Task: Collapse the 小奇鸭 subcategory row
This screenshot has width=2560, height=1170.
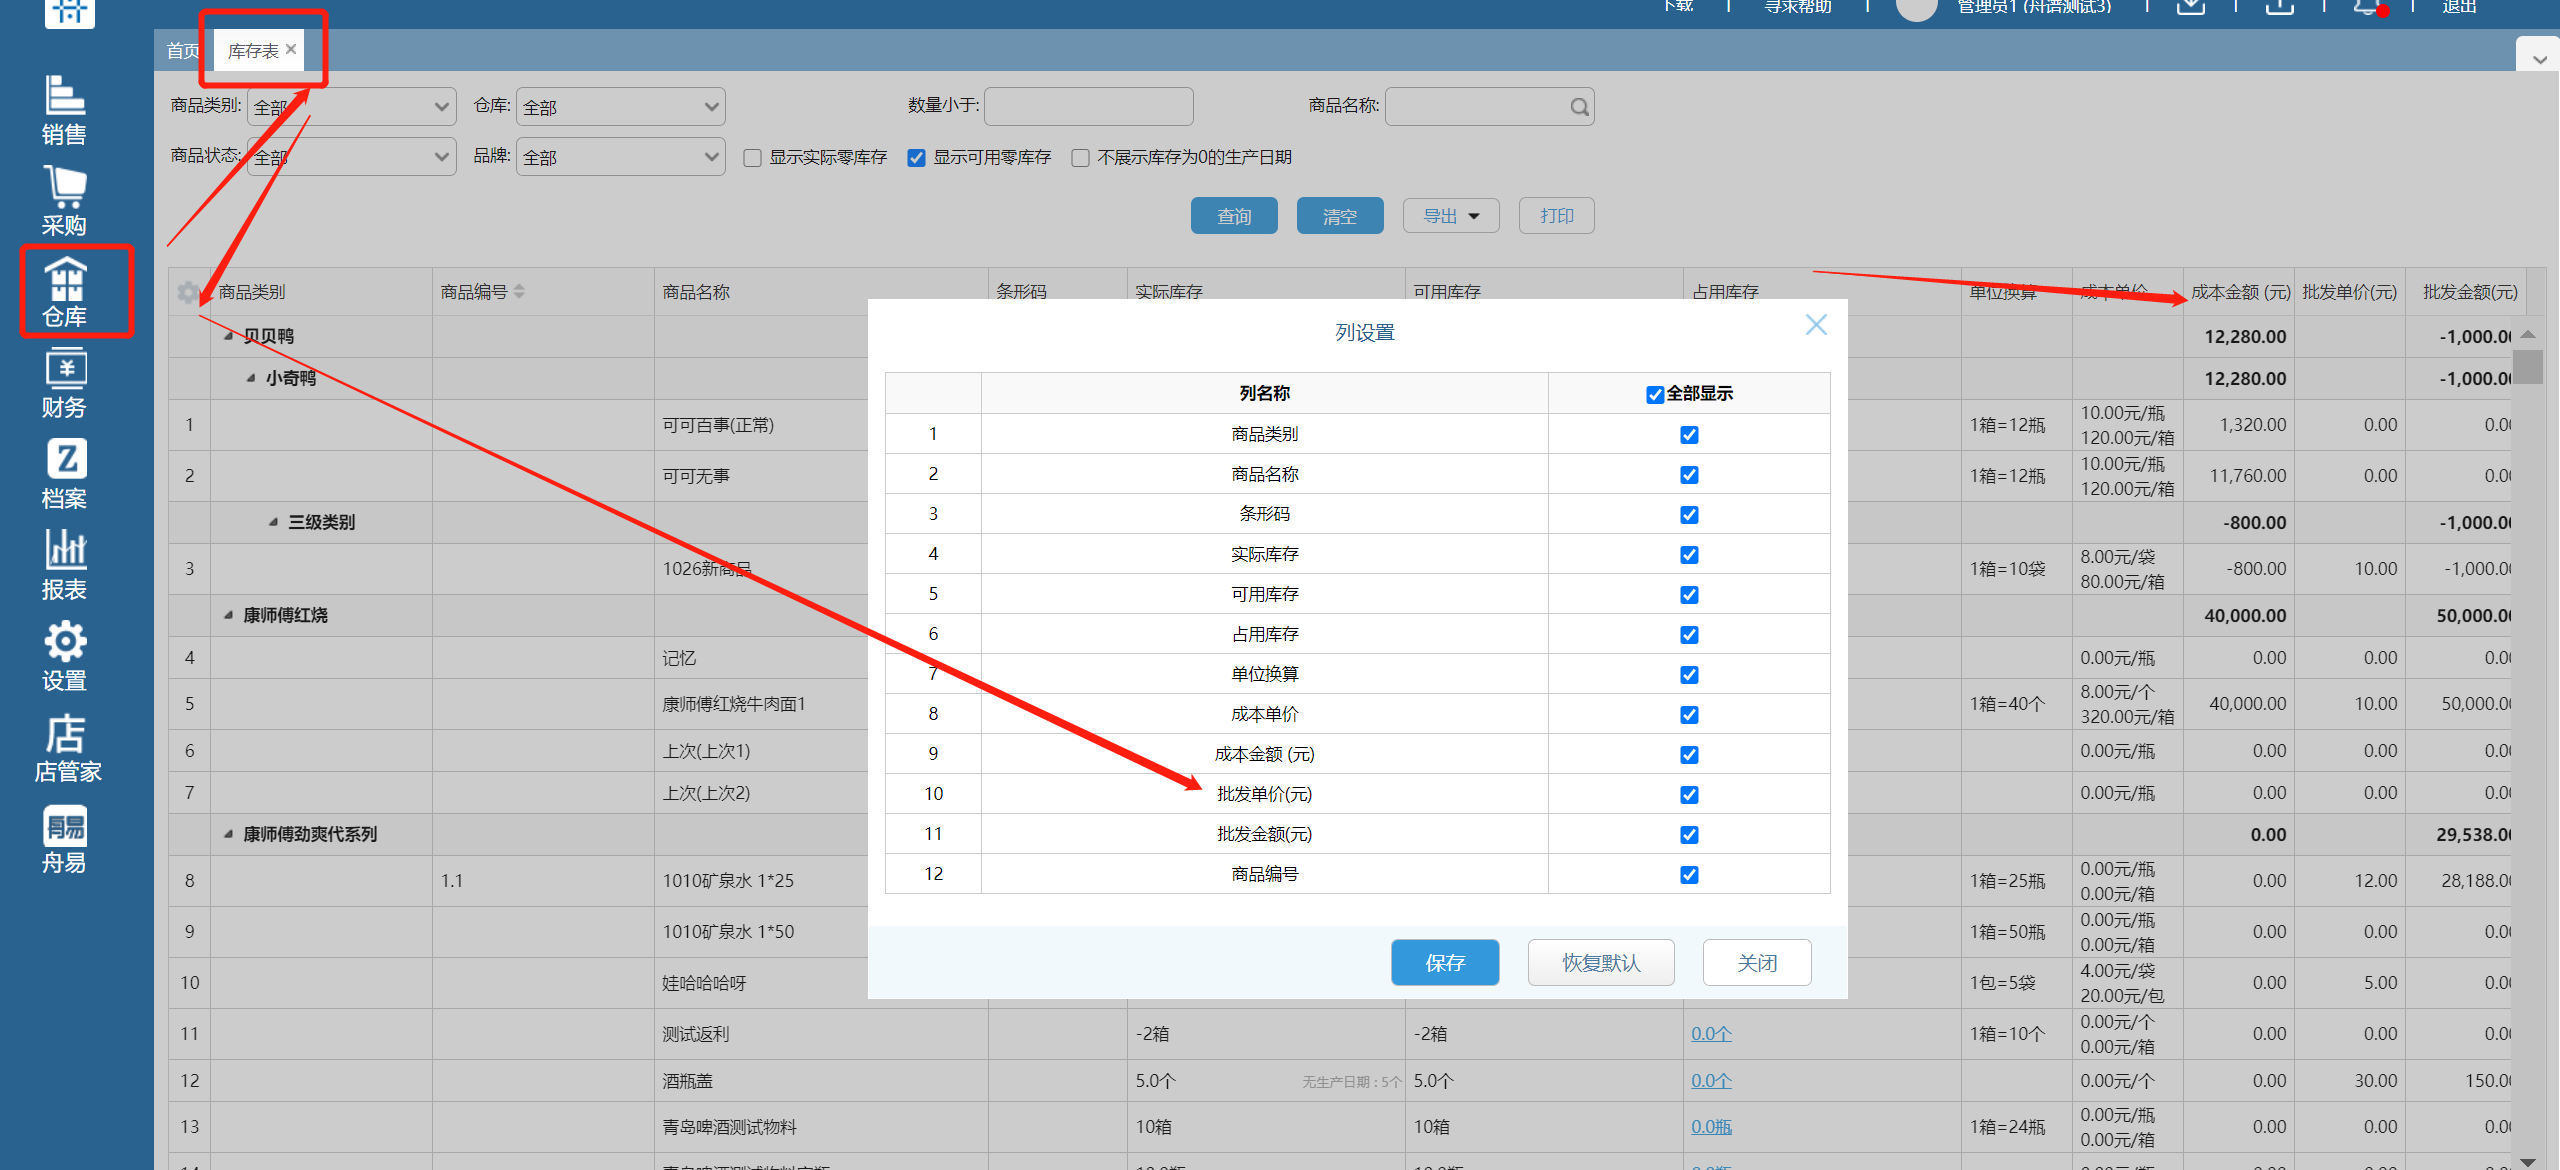Action: (251, 378)
